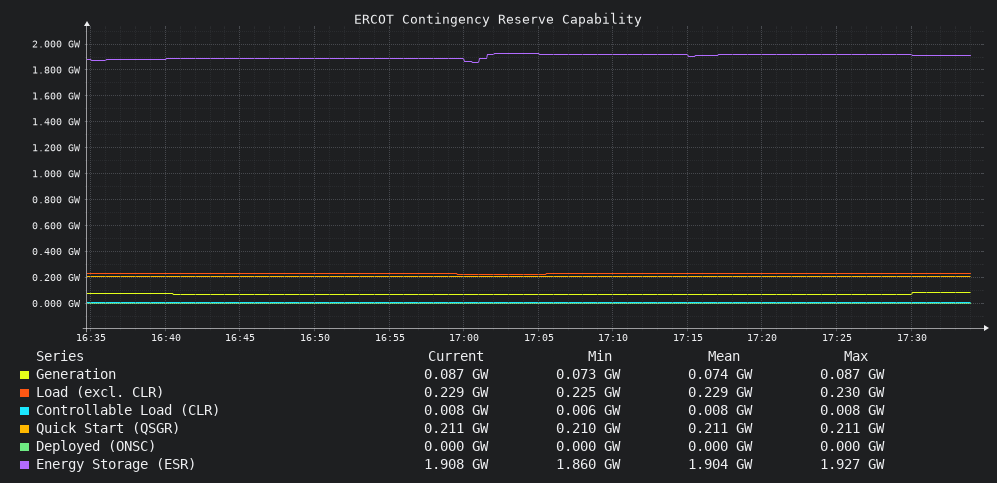Click the 2.000 GW y-axis label
The image size is (997, 483).
tap(56, 44)
